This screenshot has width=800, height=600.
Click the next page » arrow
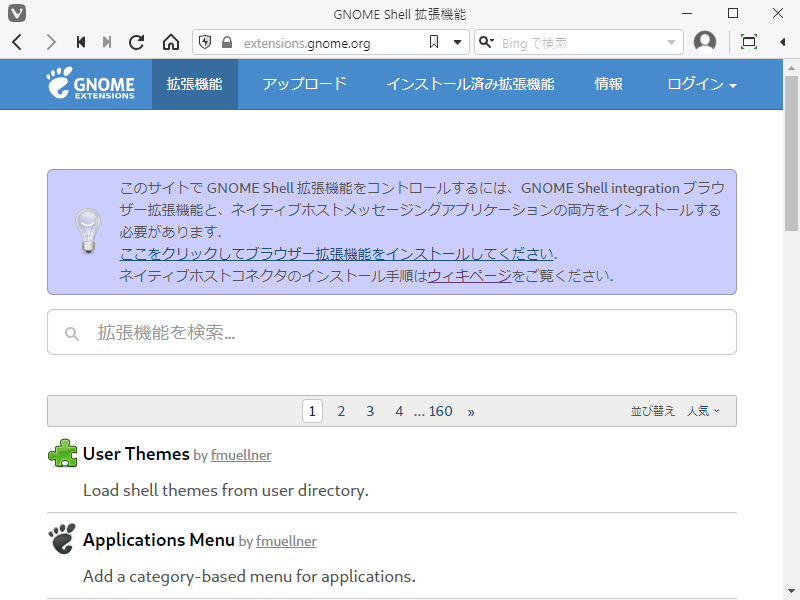[471, 412]
